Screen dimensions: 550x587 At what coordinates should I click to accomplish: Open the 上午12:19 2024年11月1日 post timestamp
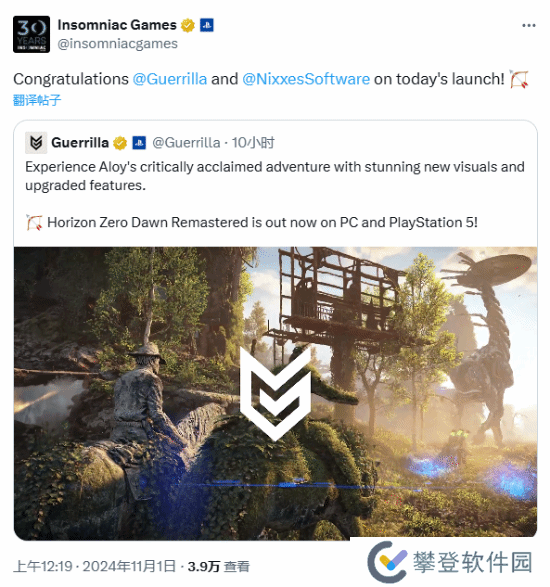coord(94,566)
